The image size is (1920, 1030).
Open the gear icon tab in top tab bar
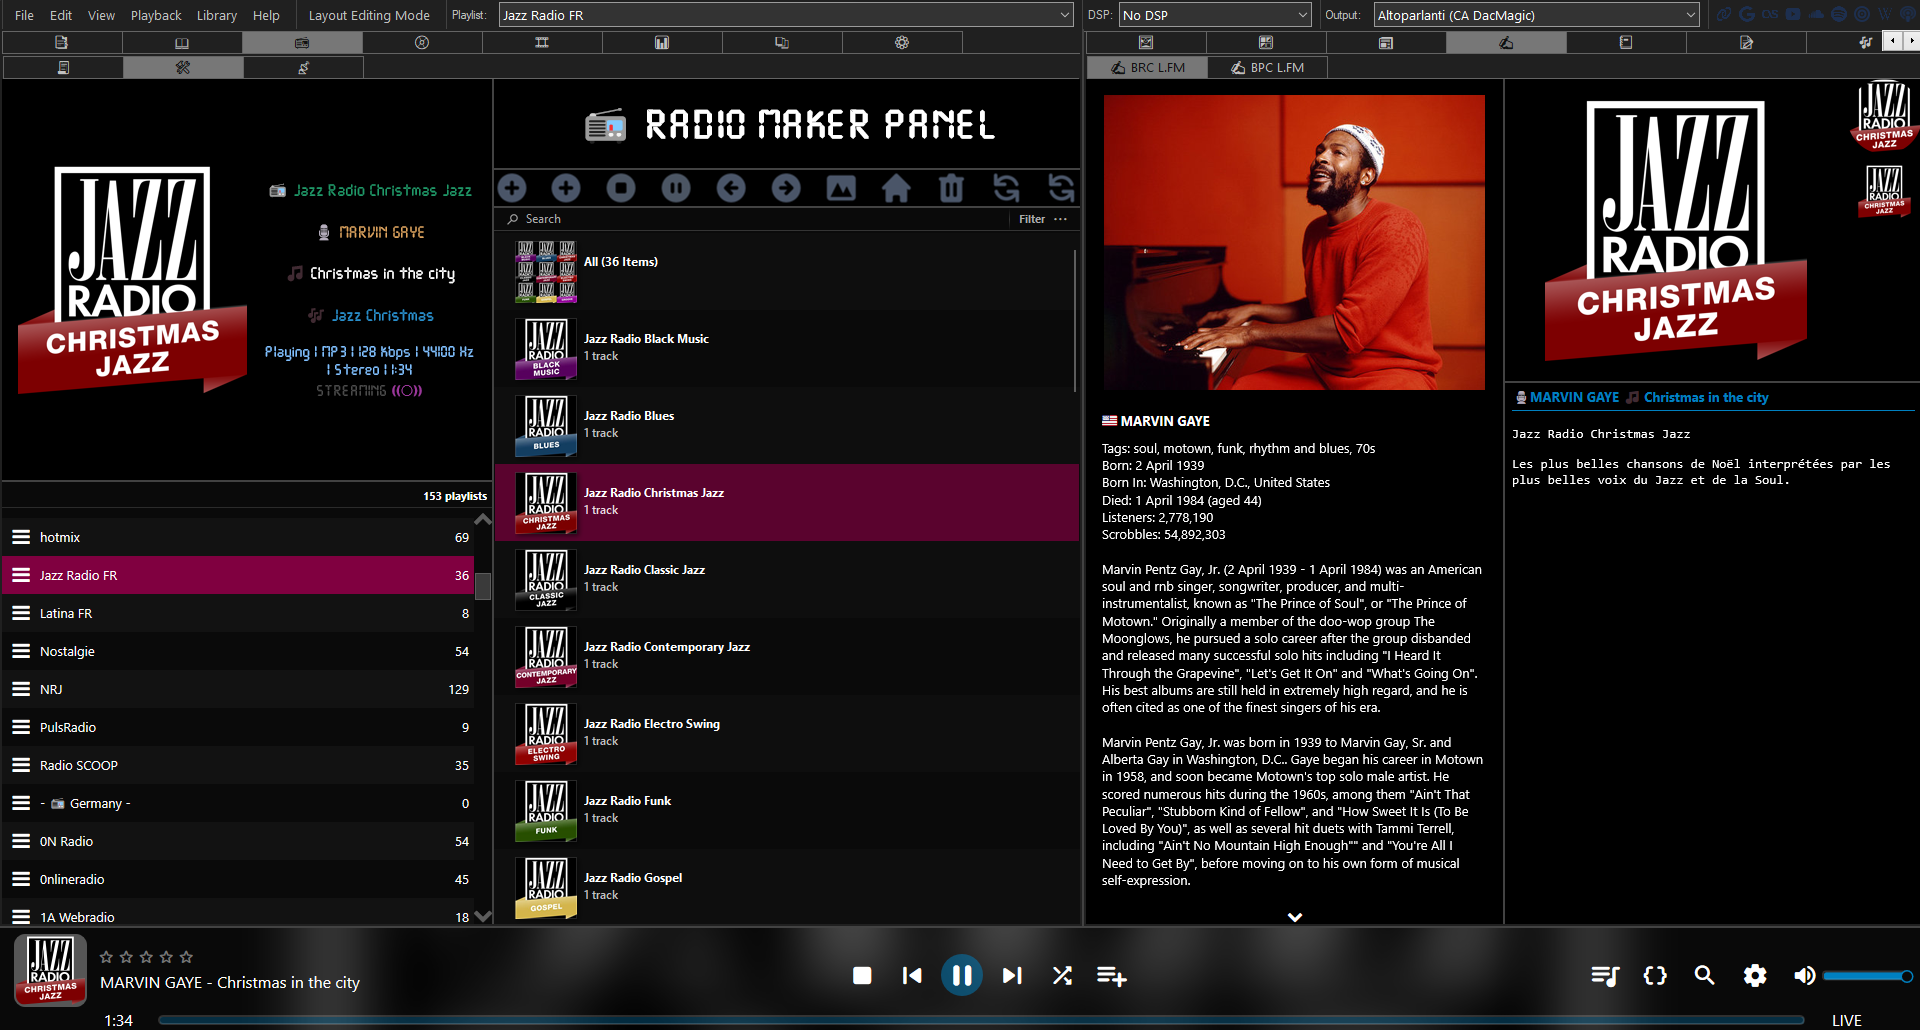[902, 43]
